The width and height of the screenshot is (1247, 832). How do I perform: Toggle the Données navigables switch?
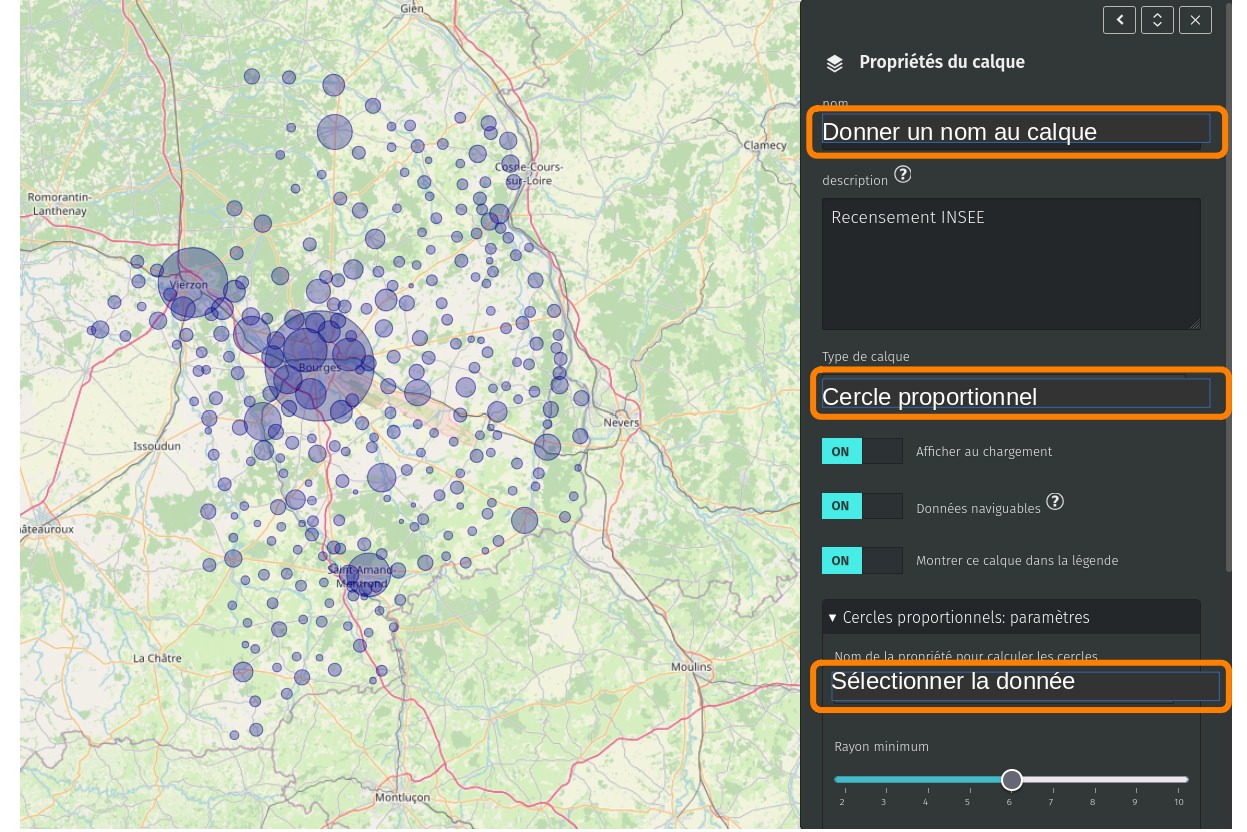[861, 506]
